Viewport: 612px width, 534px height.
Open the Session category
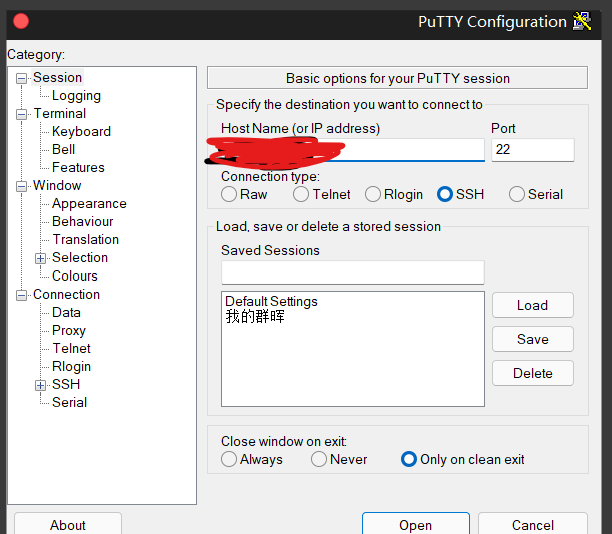pyautogui.click(x=57, y=77)
